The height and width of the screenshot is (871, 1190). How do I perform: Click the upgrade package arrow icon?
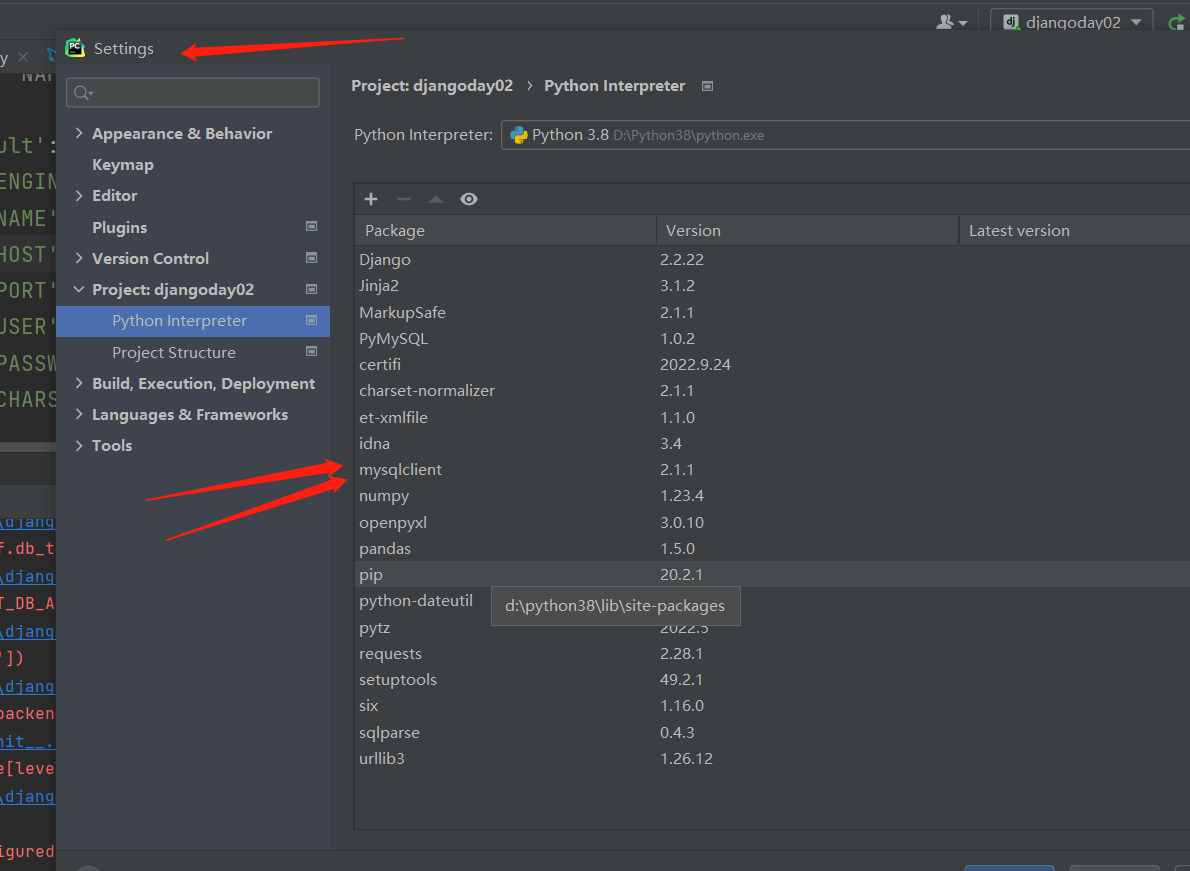tap(436, 199)
